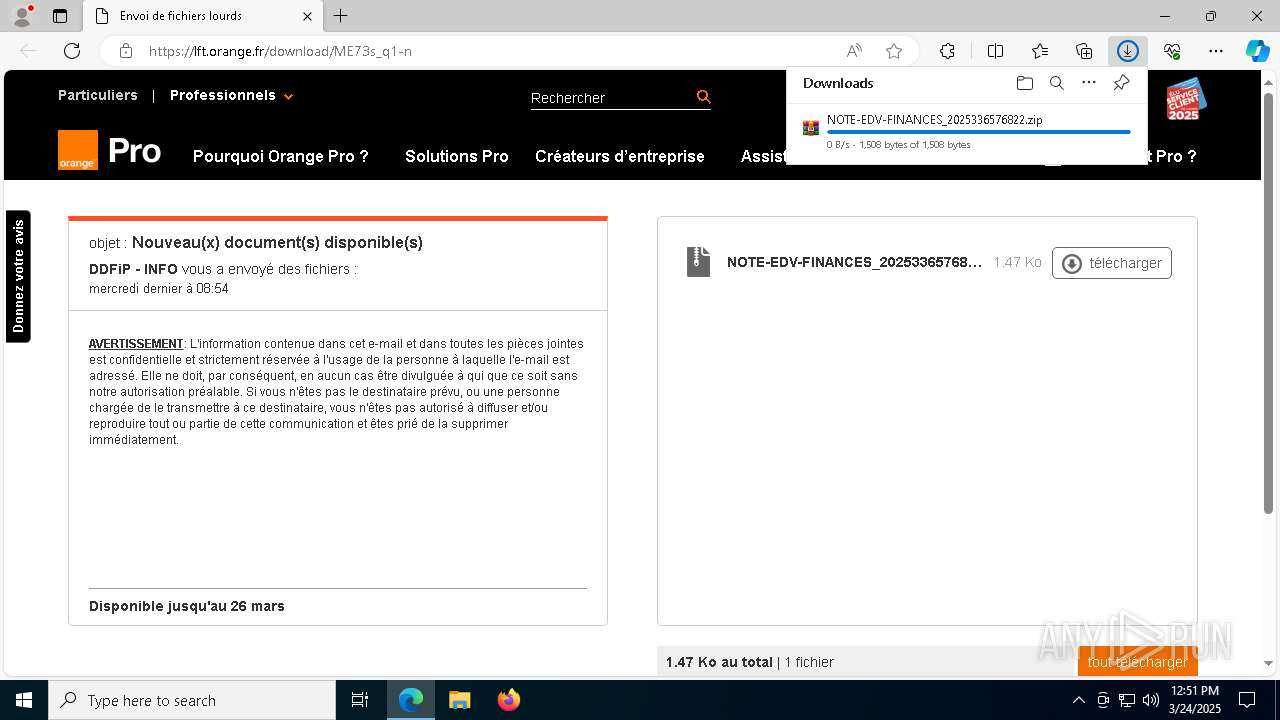Click the Orange Pro logo
The width and height of the screenshot is (1280, 720).
[110, 150]
